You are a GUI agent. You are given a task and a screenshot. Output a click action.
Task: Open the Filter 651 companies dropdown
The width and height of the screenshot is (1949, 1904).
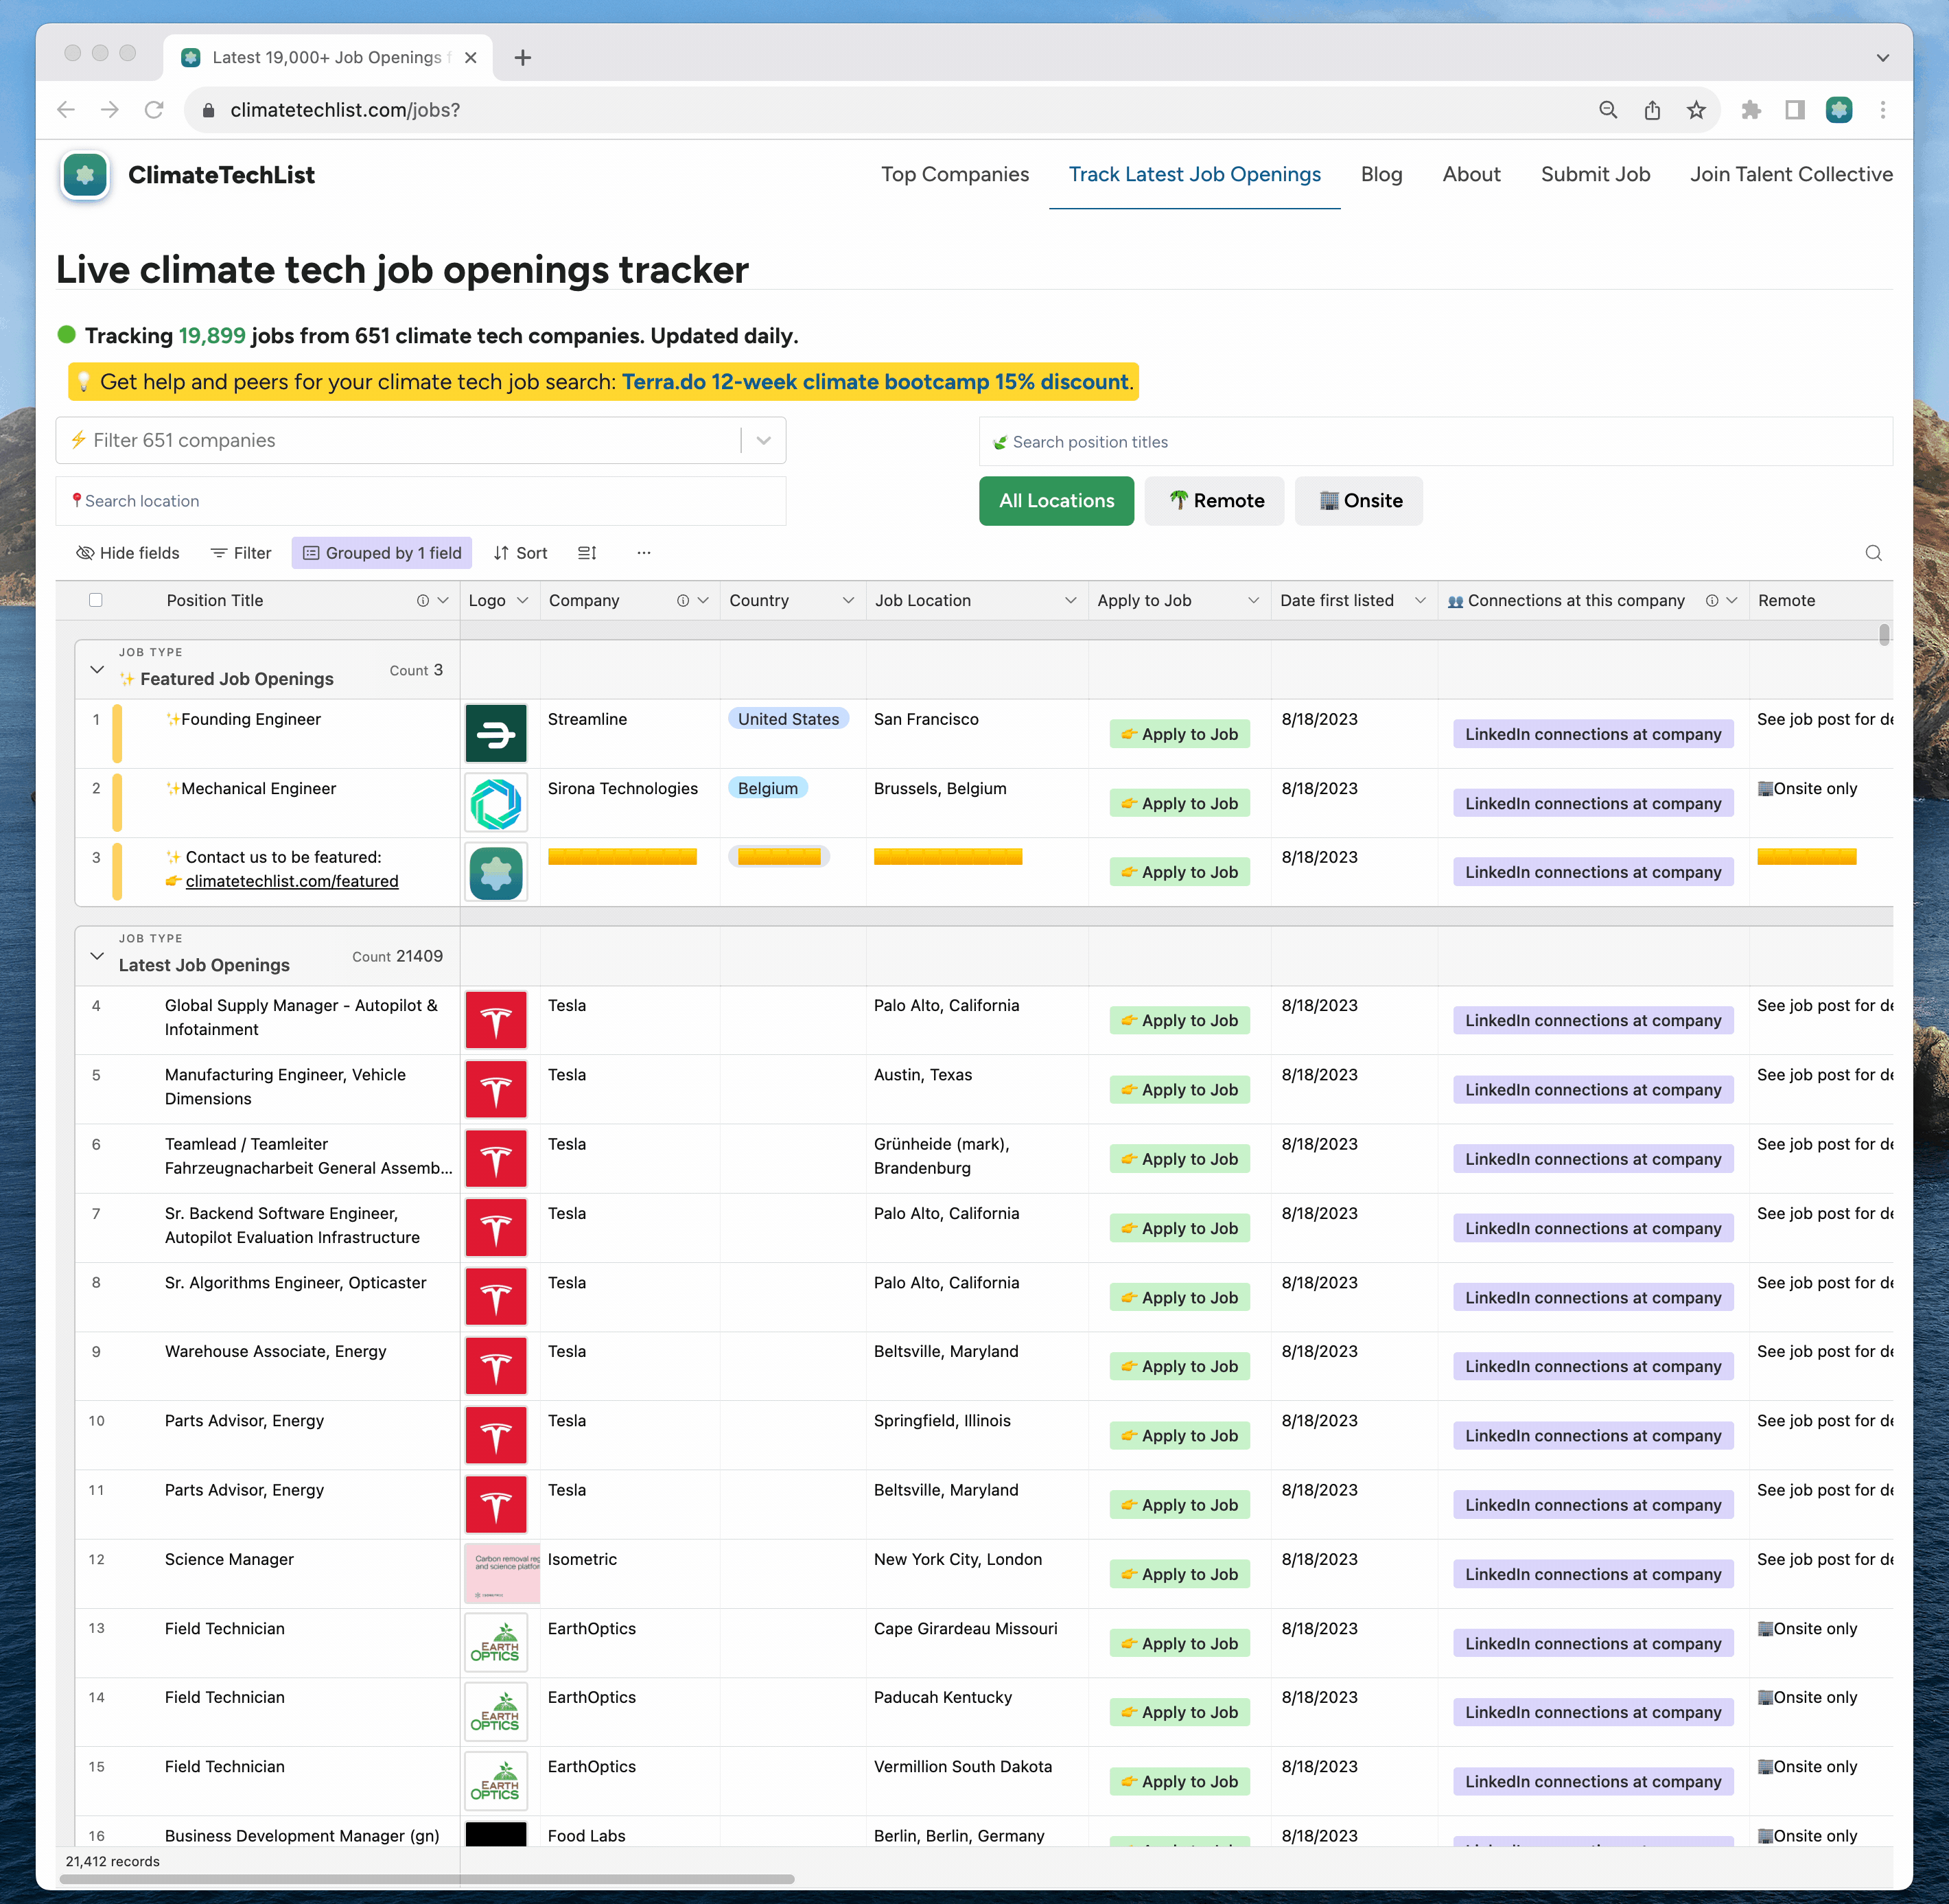[763, 440]
